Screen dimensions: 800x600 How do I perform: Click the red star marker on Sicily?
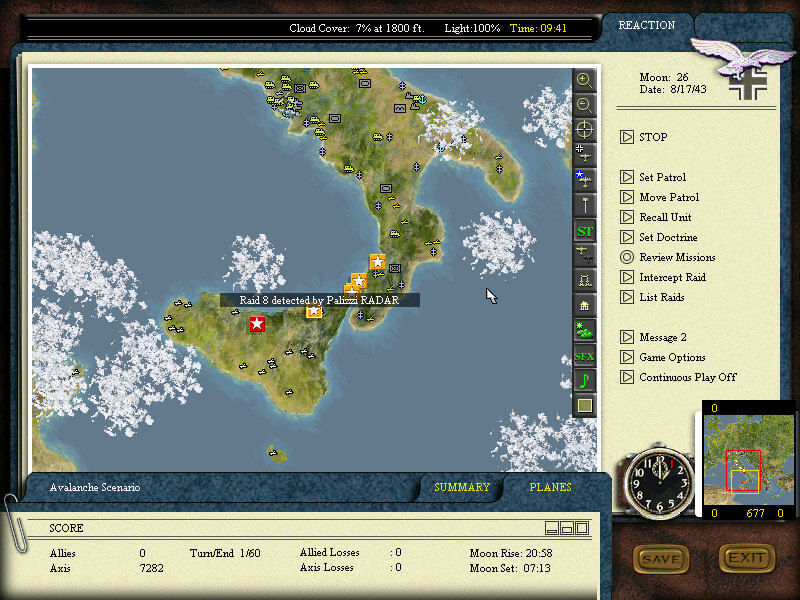point(257,323)
